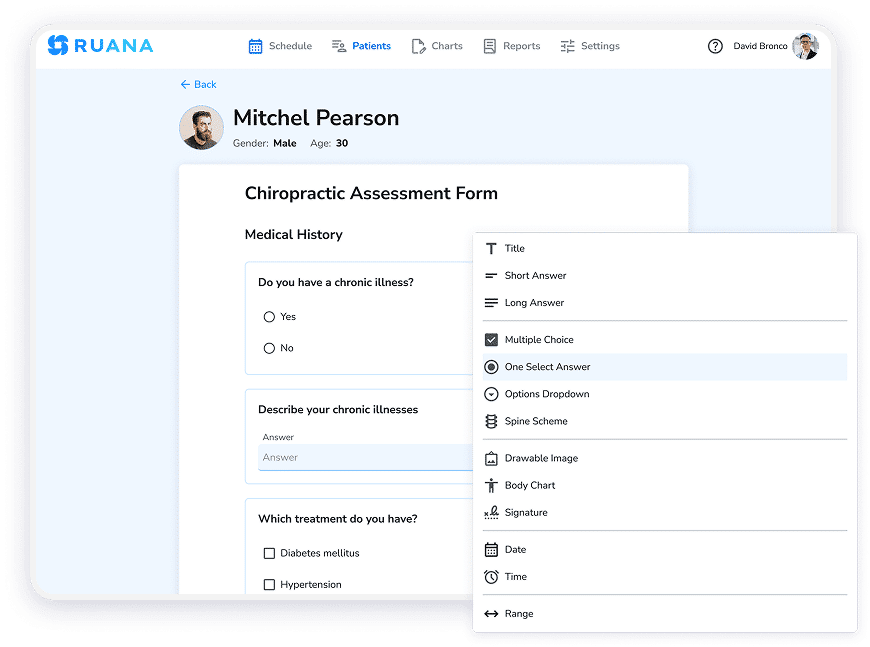
Task: Click the Multiple Choice checkbox icon
Action: 491,340
